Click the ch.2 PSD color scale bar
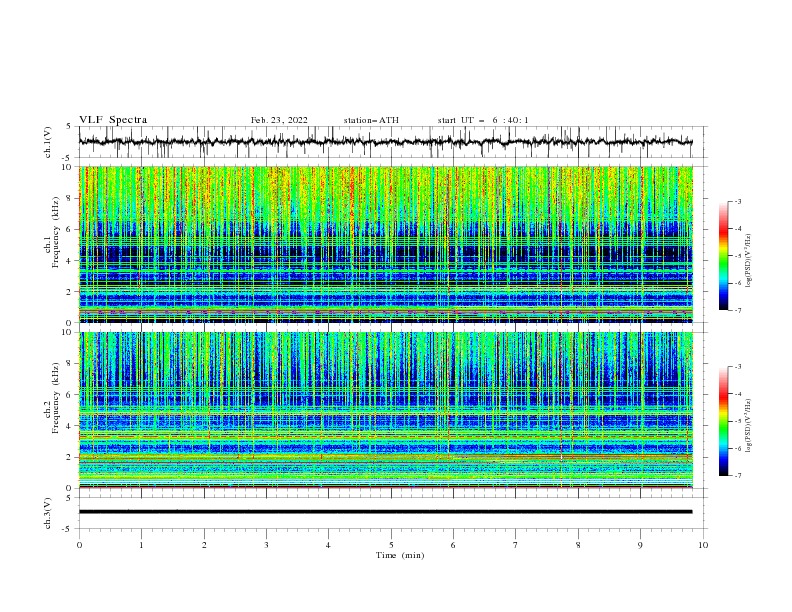792x612 pixels. click(723, 421)
